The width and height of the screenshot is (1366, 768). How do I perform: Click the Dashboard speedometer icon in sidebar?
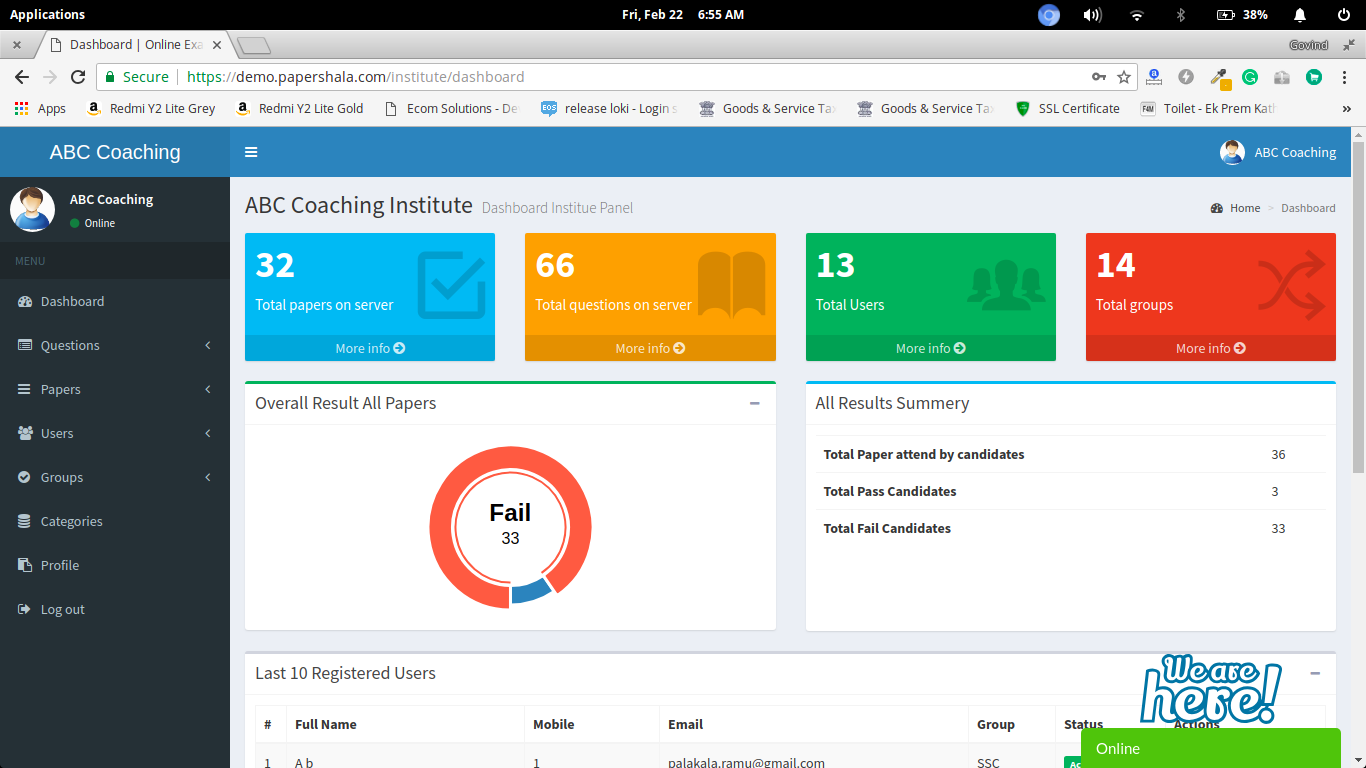(x=25, y=301)
